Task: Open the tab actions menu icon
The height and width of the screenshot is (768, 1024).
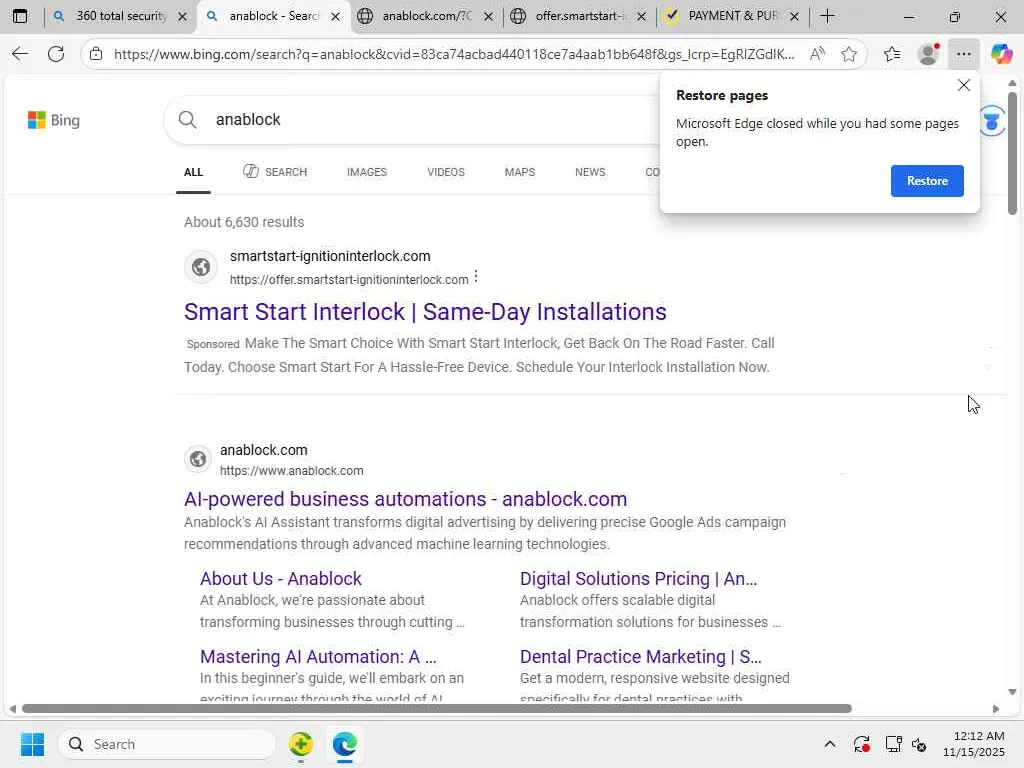Action: point(20,16)
